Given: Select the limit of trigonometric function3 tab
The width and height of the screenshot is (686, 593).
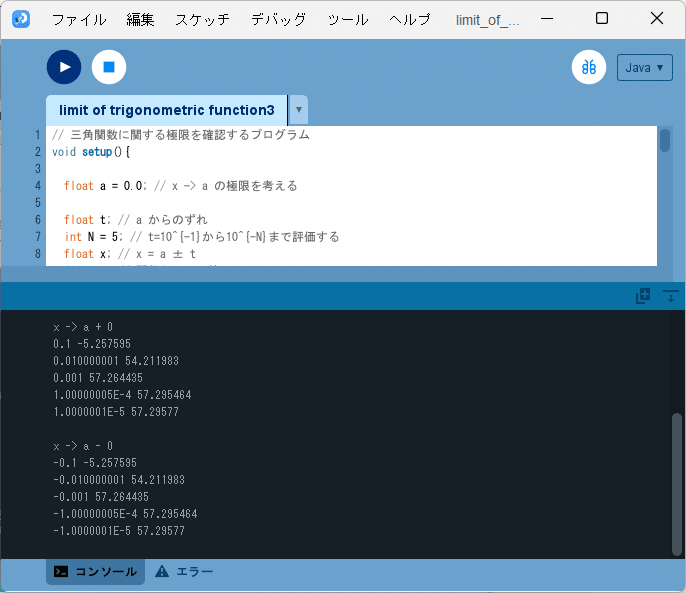Looking at the screenshot, I should 167,110.
